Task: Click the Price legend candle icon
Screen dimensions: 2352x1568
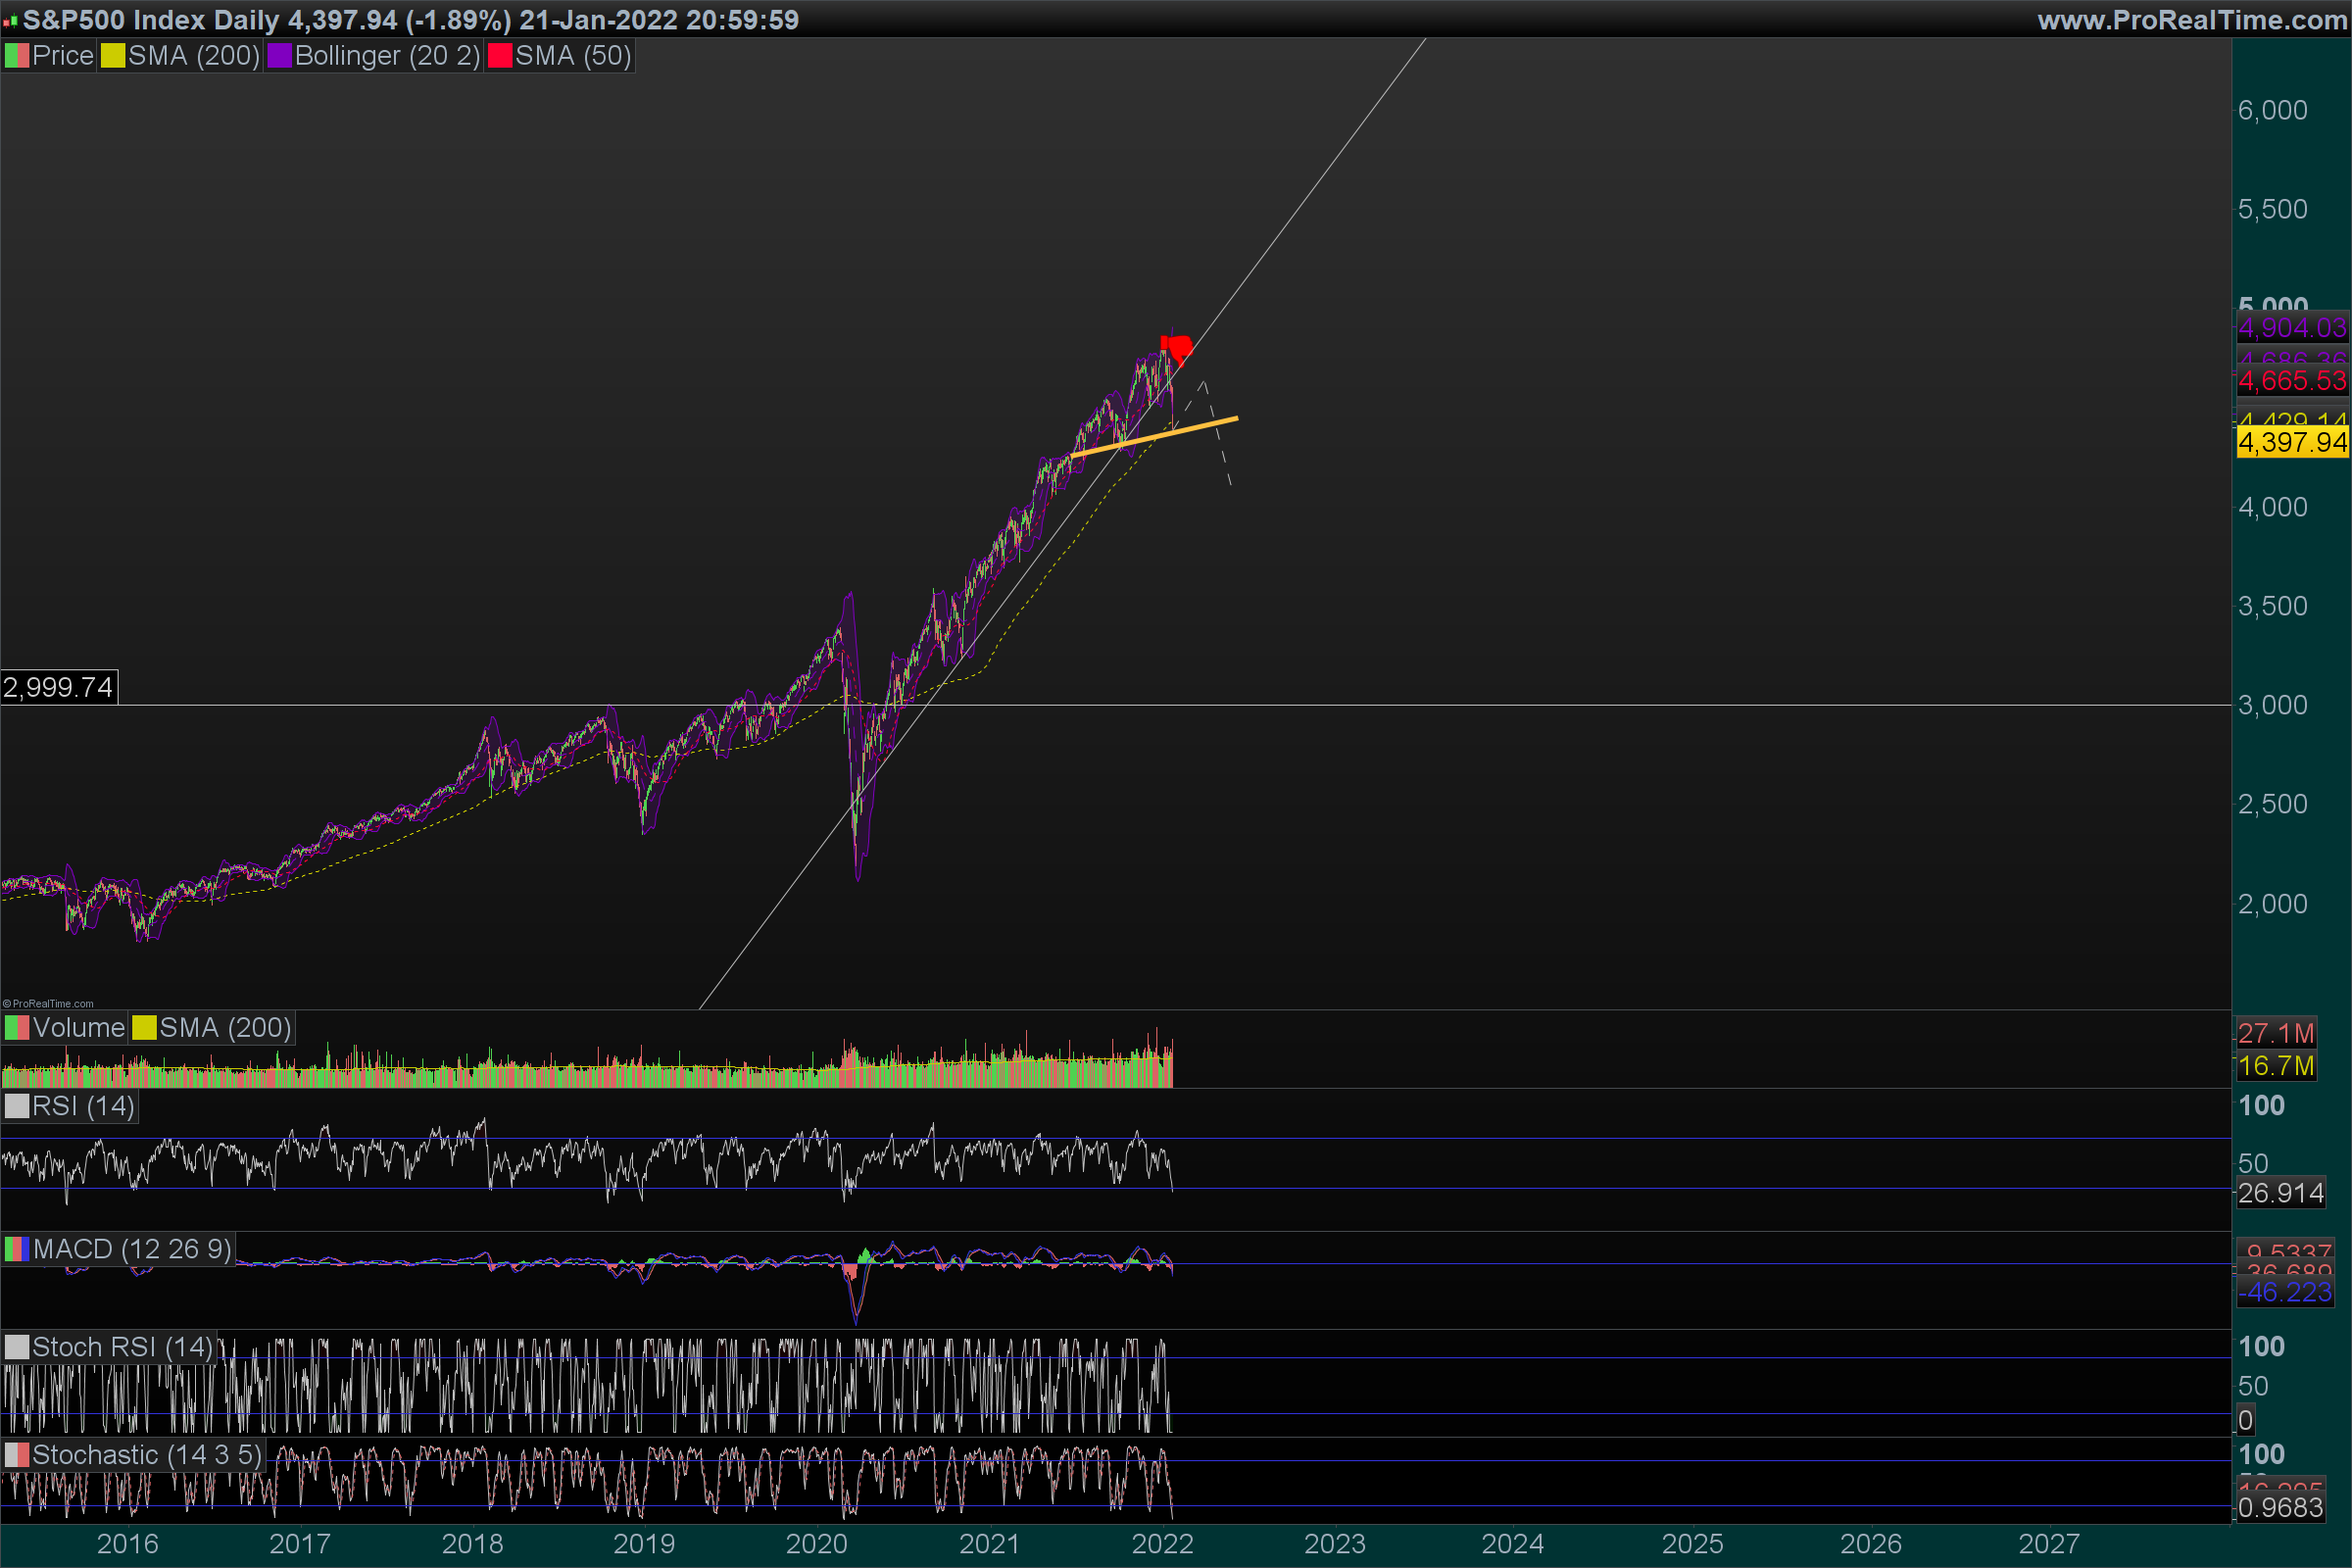Action: 17,56
